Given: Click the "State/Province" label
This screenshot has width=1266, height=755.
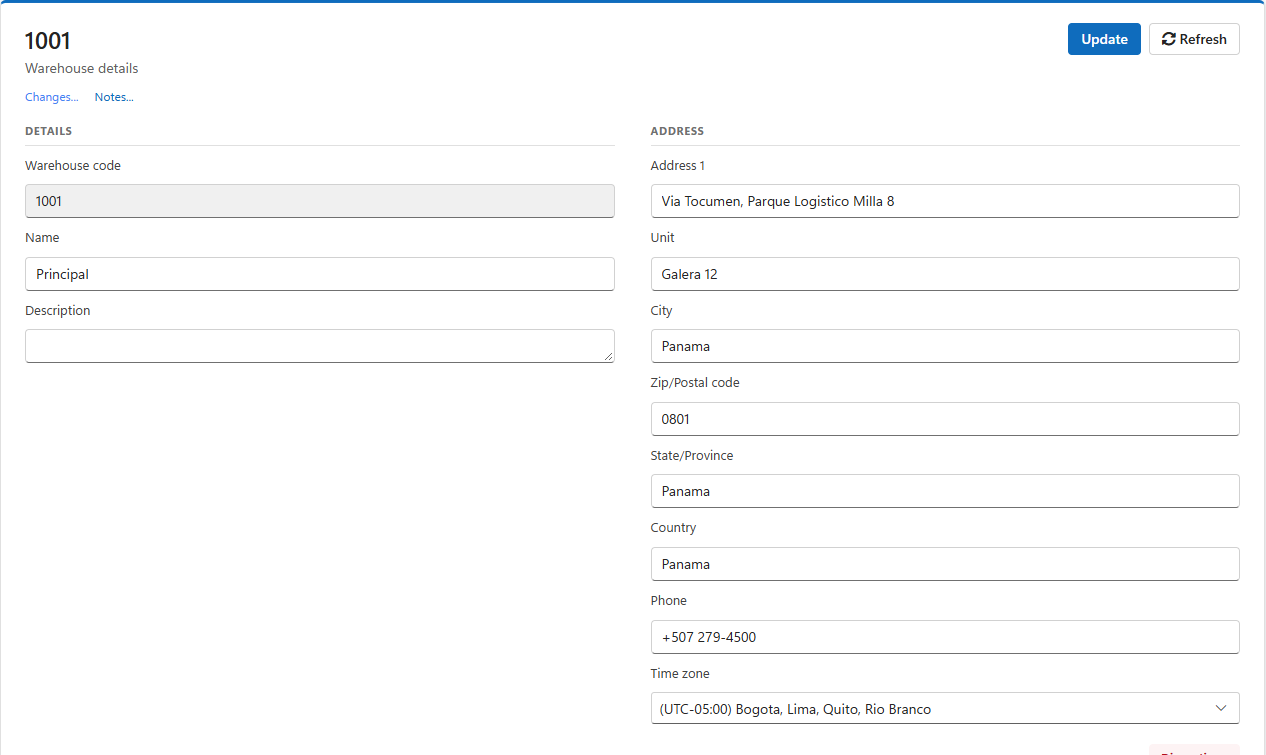Looking at the screenshot, I should point(692,456).
